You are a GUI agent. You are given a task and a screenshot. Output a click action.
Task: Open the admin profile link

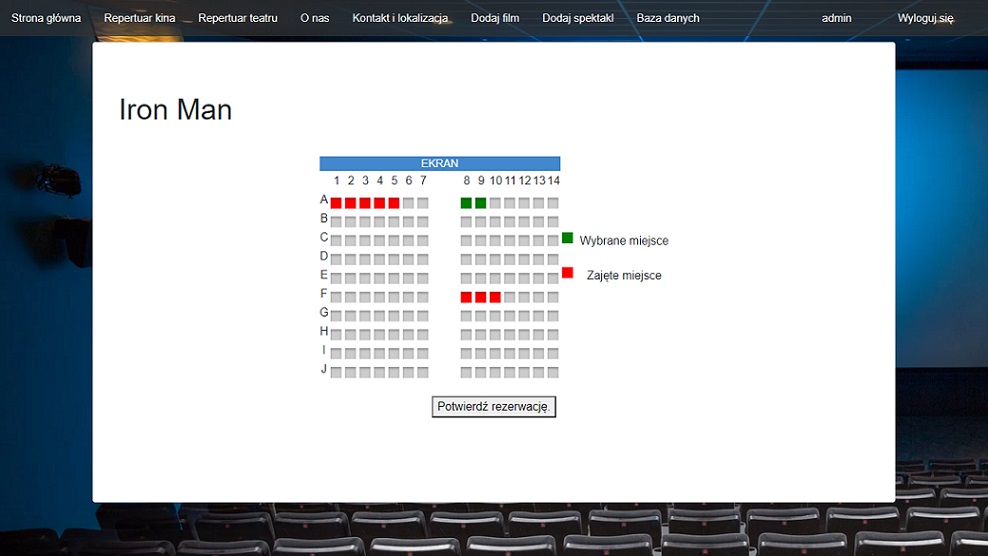(836, 18)
